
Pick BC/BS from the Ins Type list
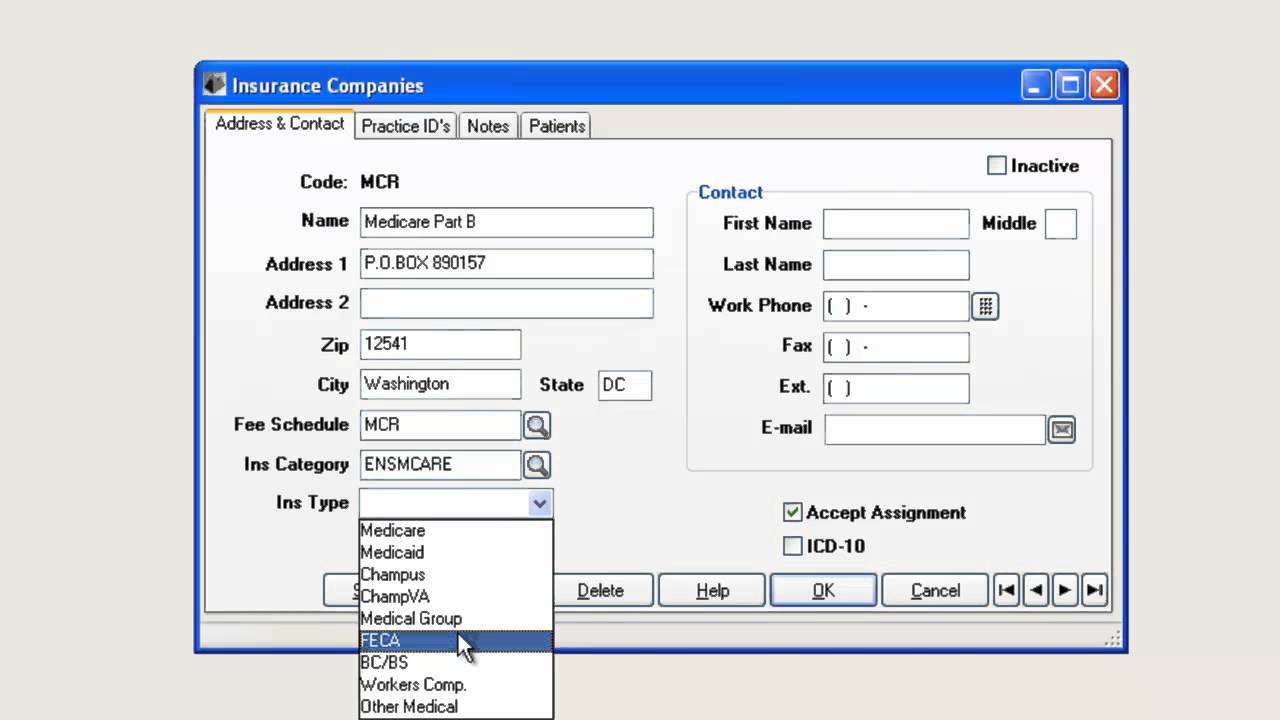[x=455, y=663]
